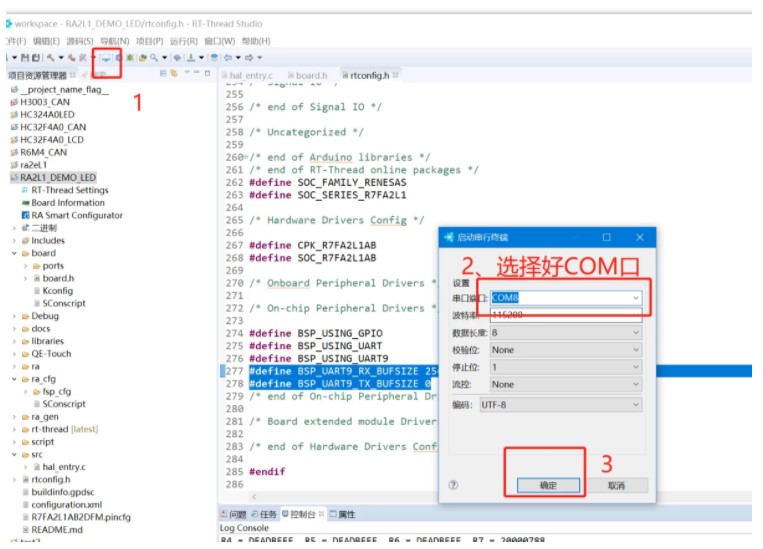Select the configuration.xml file

(62, 504)
